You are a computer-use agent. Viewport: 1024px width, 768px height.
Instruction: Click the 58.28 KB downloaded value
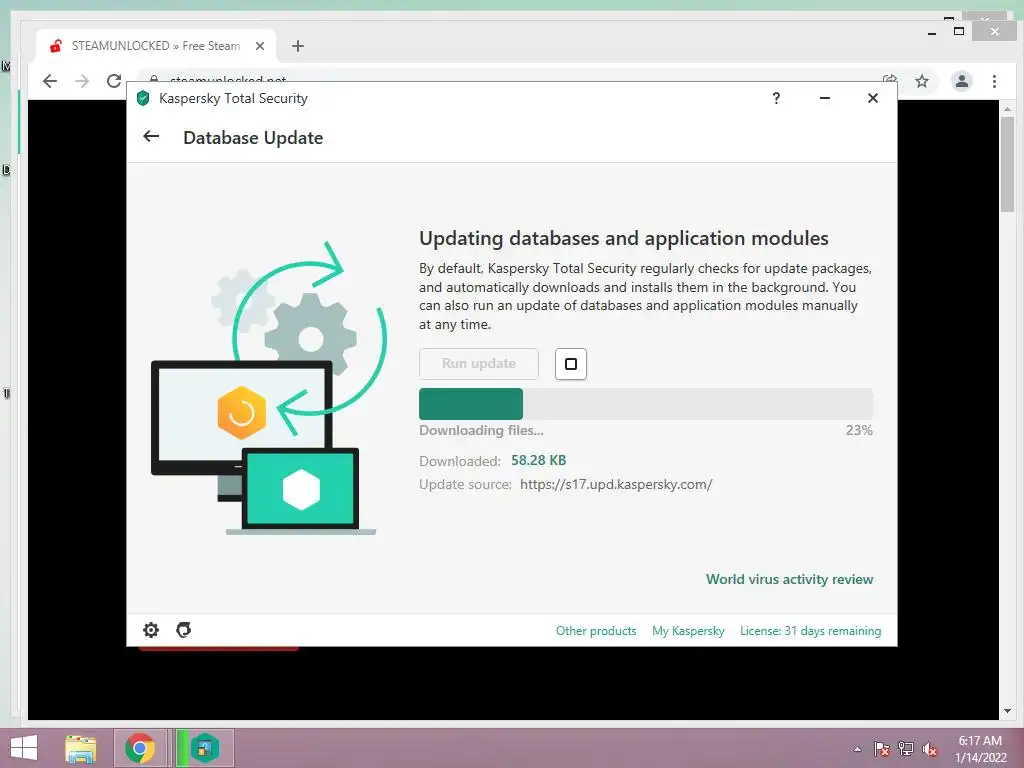pos(538,460)
